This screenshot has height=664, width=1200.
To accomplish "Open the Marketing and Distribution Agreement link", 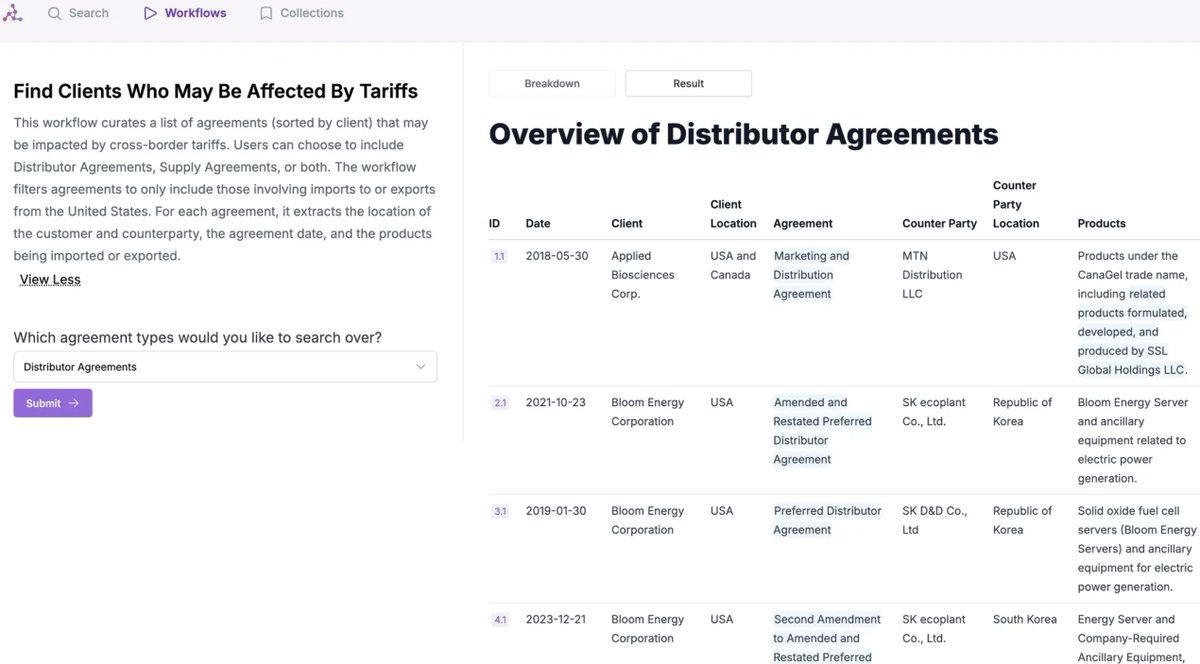I will tap(811, 275).
